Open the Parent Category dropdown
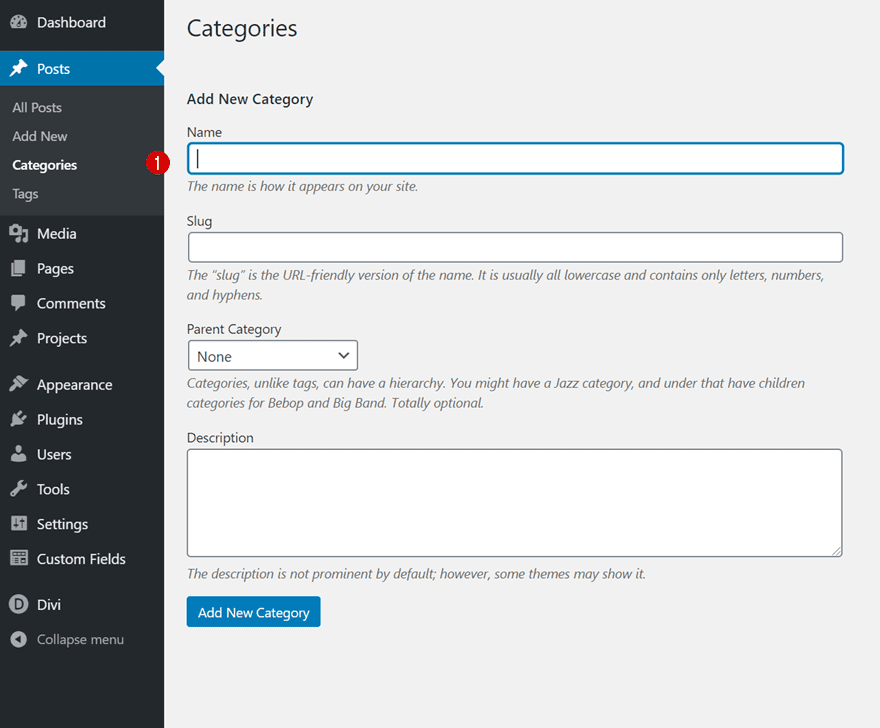This screenshot has width=880, height=728. [x=272, y=355]
